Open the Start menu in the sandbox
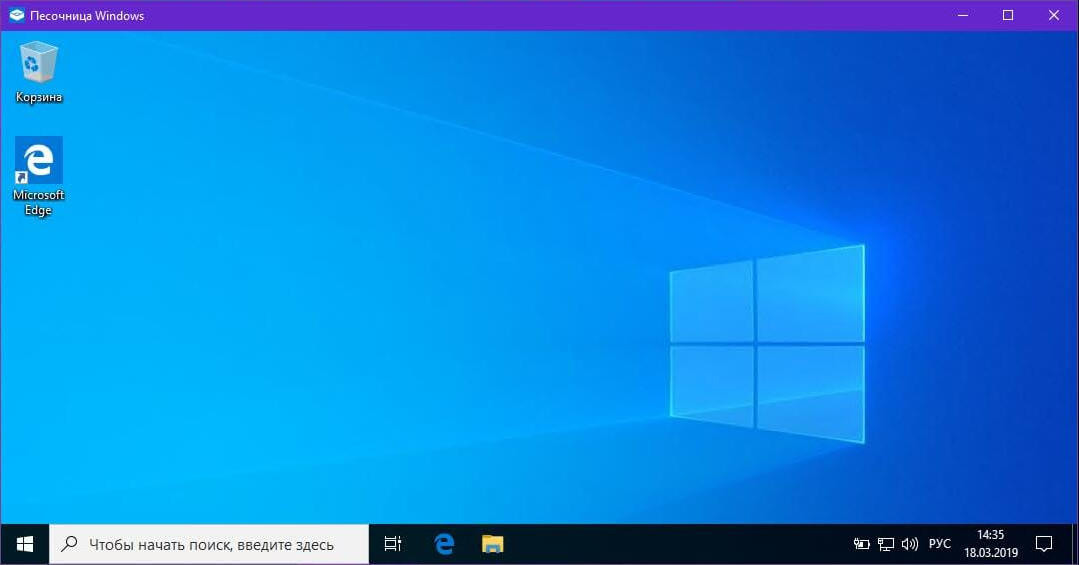The width and height of the screenshot is (1079, 565). click(x=25, y=544)
